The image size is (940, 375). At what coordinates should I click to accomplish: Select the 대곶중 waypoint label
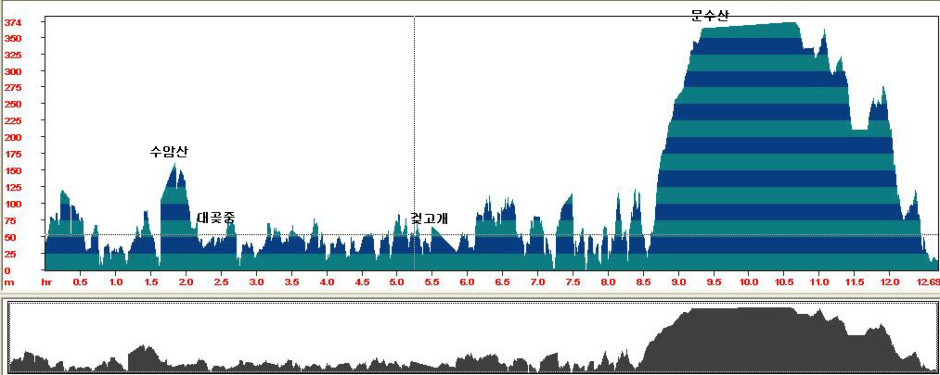point(216,218)
